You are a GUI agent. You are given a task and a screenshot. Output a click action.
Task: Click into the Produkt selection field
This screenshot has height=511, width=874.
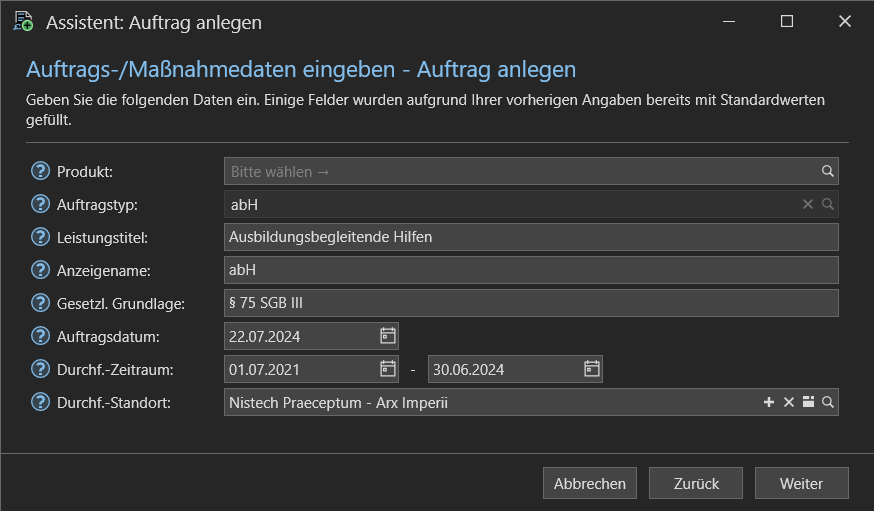click(x=521, y=171)
